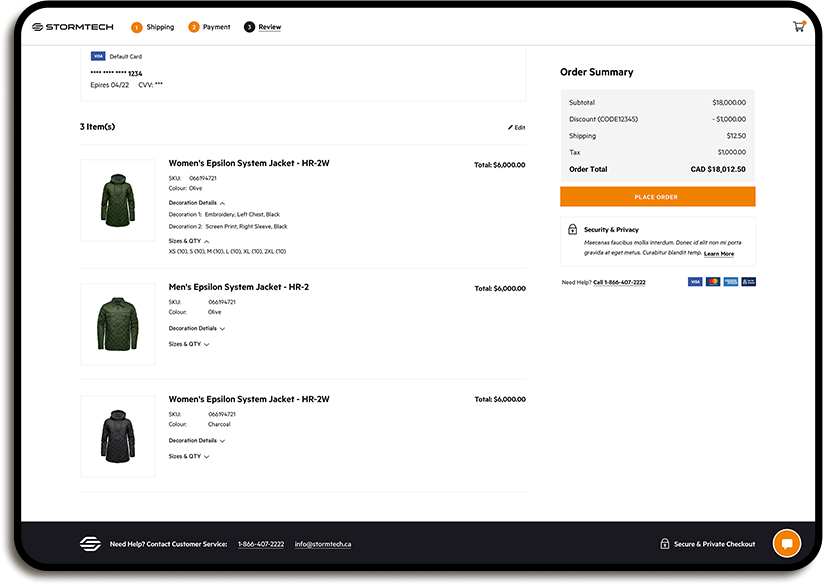
Task: Click the fourth payment card icon after Amex
Action: [748, 282]
